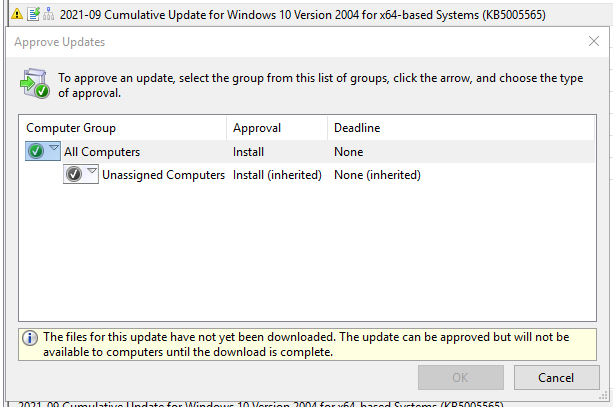The height and width of the screenshot is (407, 613).
Task: Click 'None' deadline cell for All Computers
Action: coord(349,152)
